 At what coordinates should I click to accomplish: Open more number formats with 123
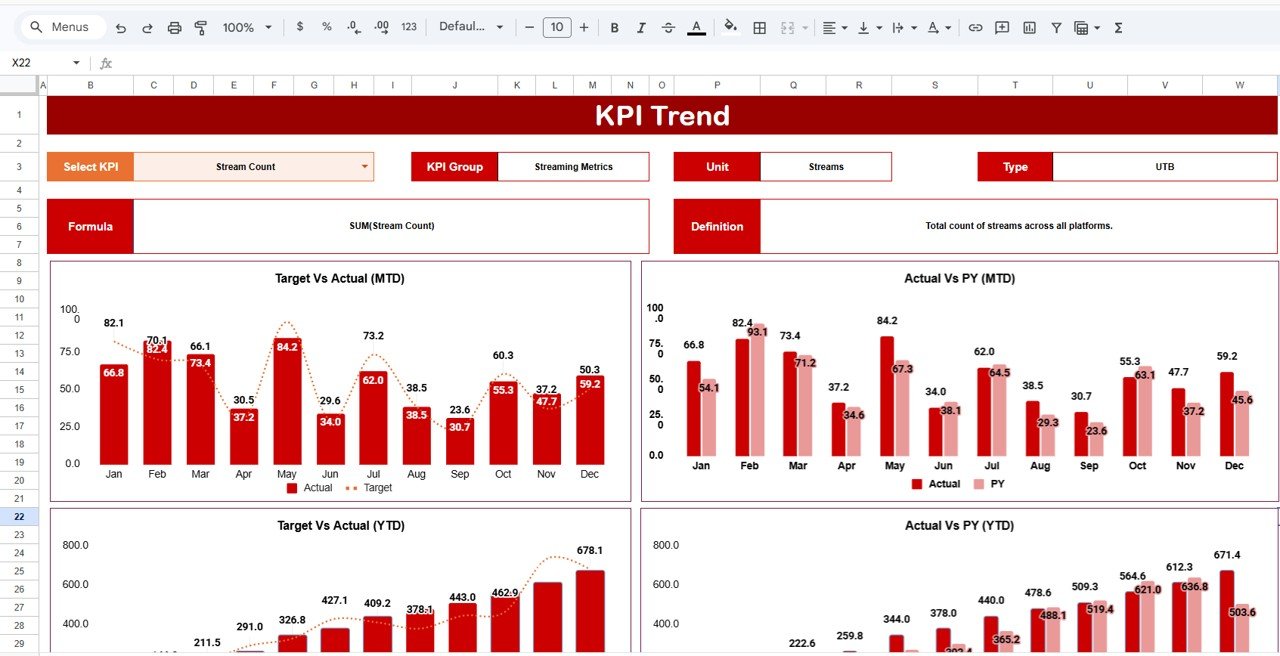pyautogui.click(x=408, y=27)
